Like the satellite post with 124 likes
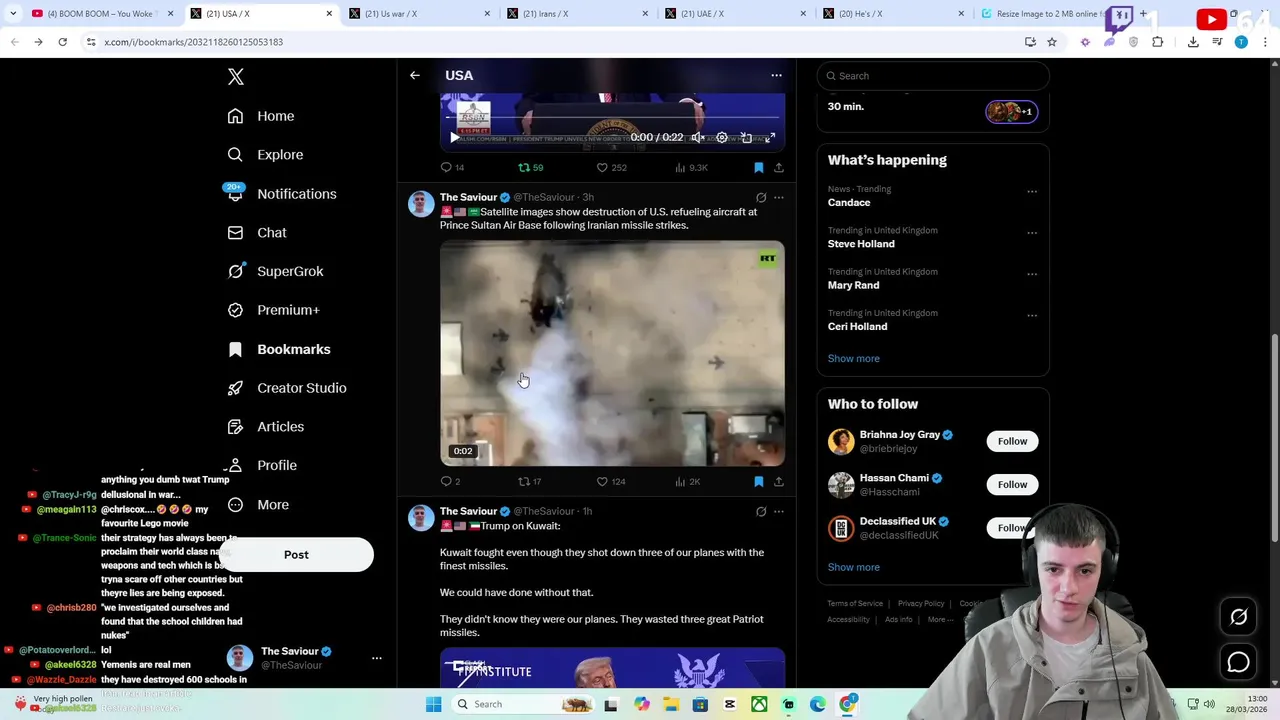This screenshot has width=1280, height=720. pyautogui.click(x=611, y=482)
